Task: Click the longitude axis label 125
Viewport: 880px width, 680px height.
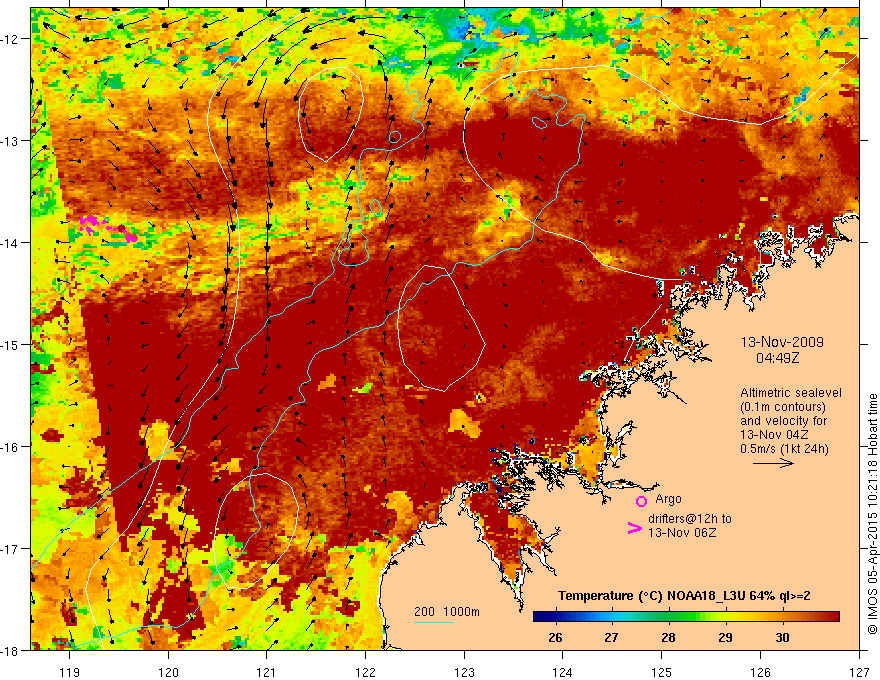Action: (662, 672)
